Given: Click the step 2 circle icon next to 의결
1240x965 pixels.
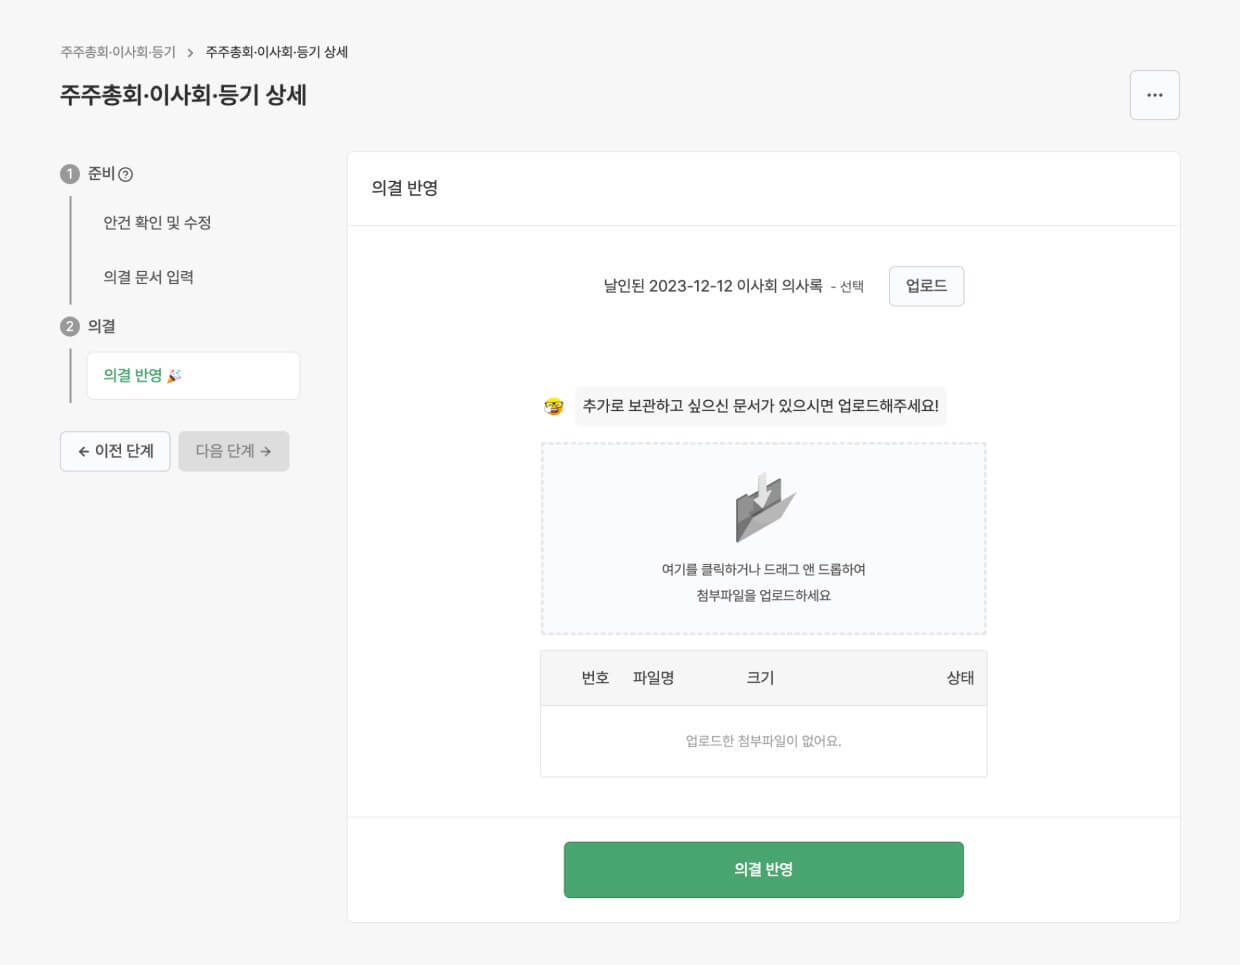Looking at the screenshot, I should click(x=69, y=326).
